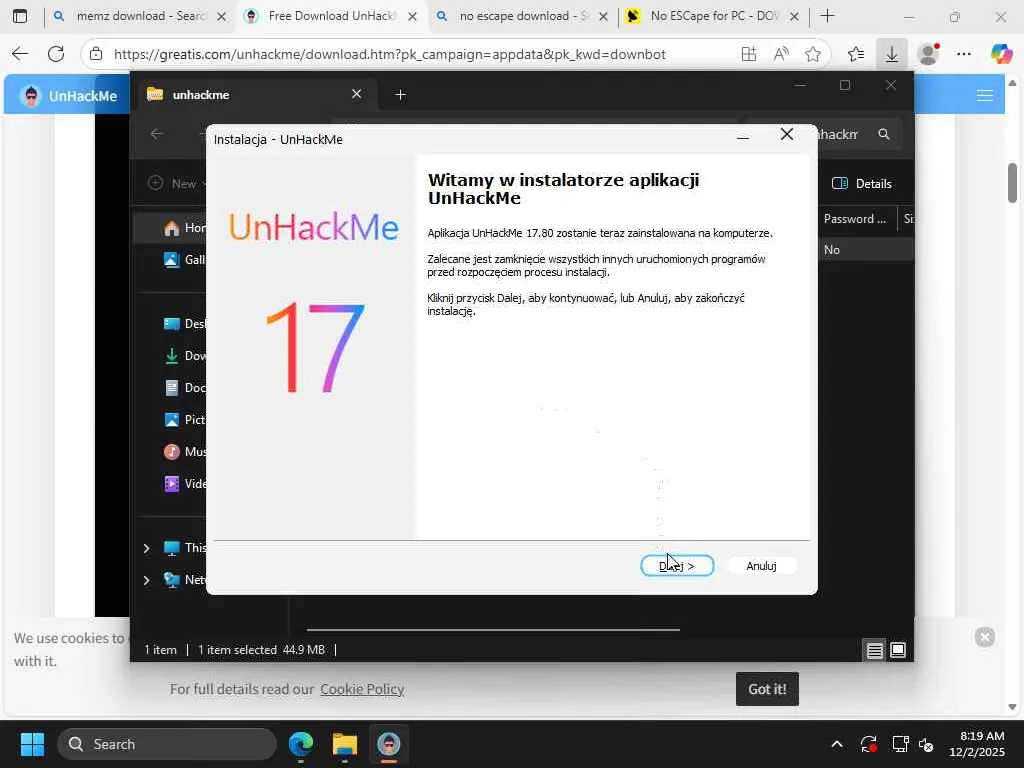Close the UnHackMe installer dialog

(x=787, y=135)
